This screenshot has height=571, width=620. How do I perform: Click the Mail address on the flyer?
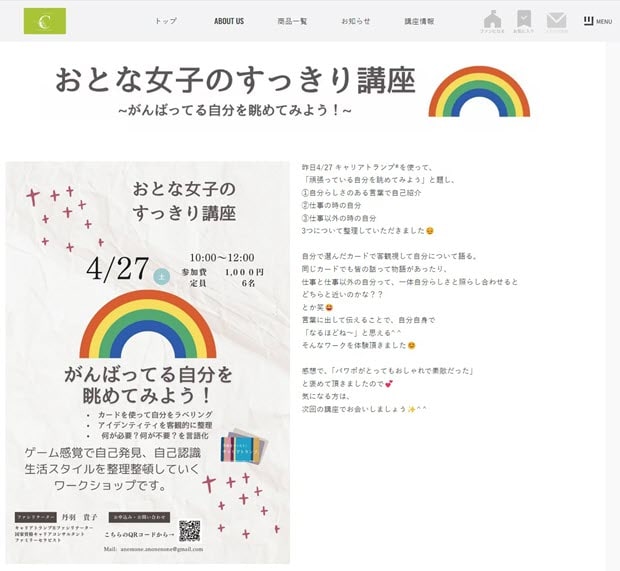(x=153, y=550)
